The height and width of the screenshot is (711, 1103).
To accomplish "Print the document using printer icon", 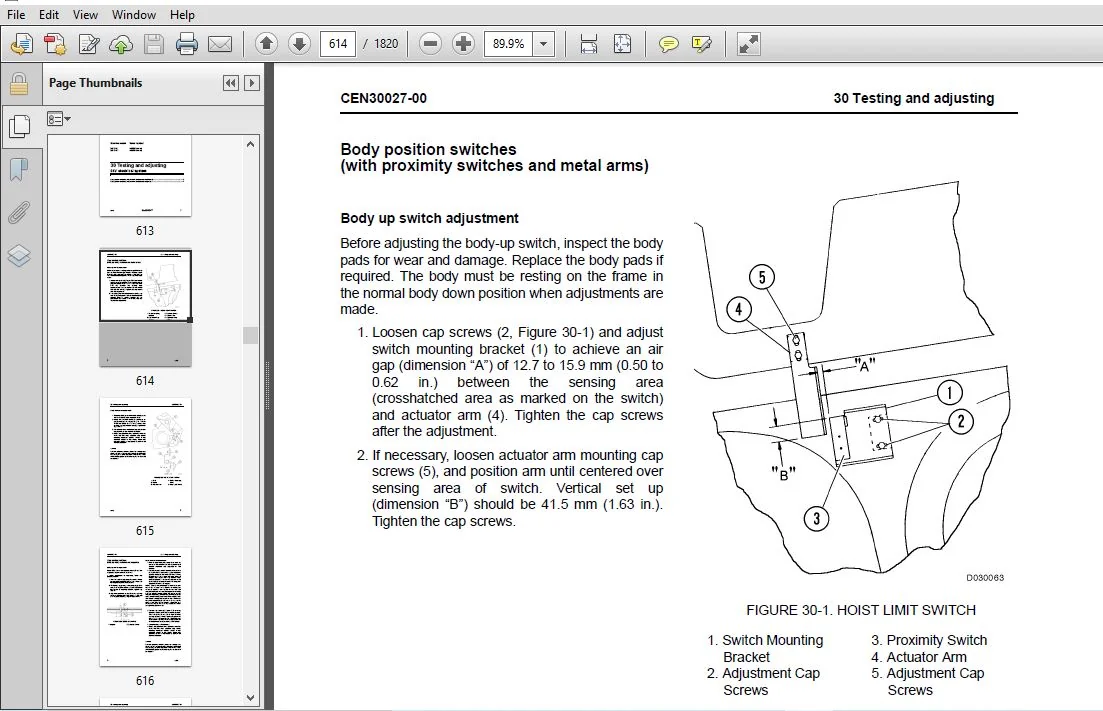I will pyautogui.click(x=187, y=44).
